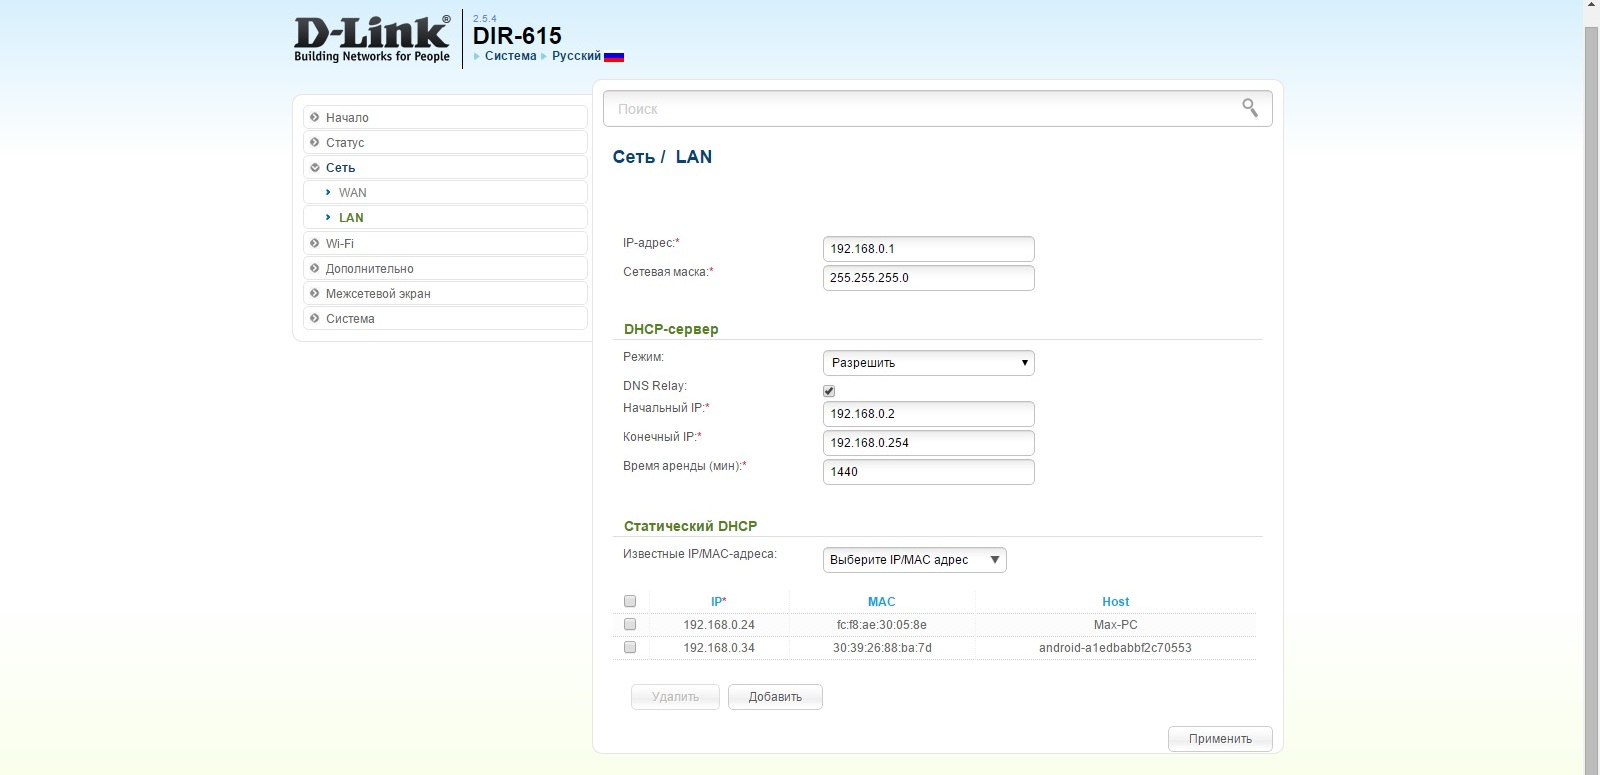Click the Сетевая маска input field

(928, 278)
